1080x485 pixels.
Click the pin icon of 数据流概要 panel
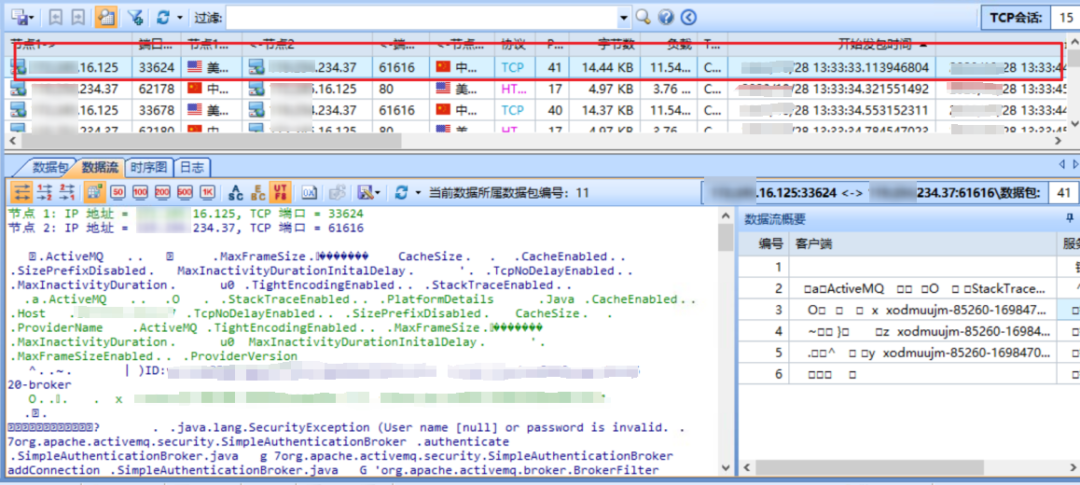(x=1068, y=219)
